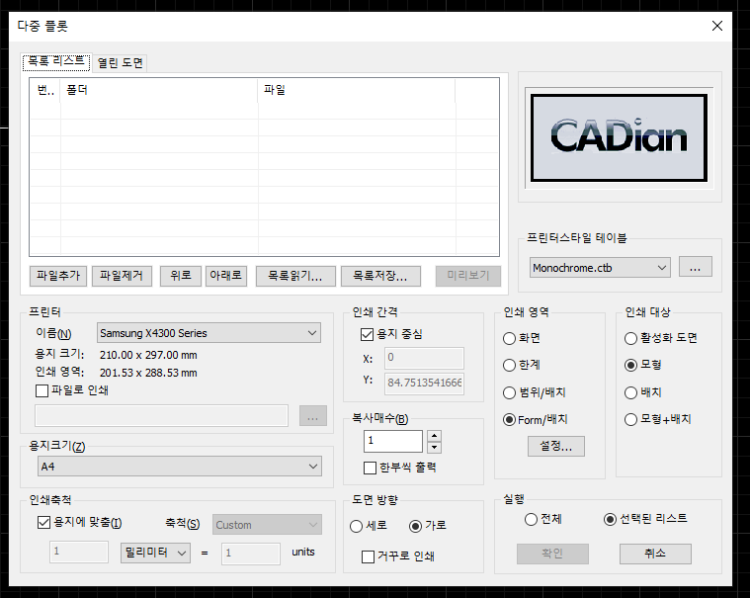Click the 파일추가 button
This screenshot has width=750, height=598.
click(x=58, y=276)
